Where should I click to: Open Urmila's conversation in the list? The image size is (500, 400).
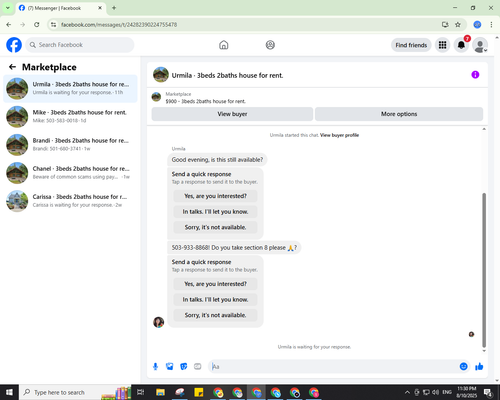70,89
